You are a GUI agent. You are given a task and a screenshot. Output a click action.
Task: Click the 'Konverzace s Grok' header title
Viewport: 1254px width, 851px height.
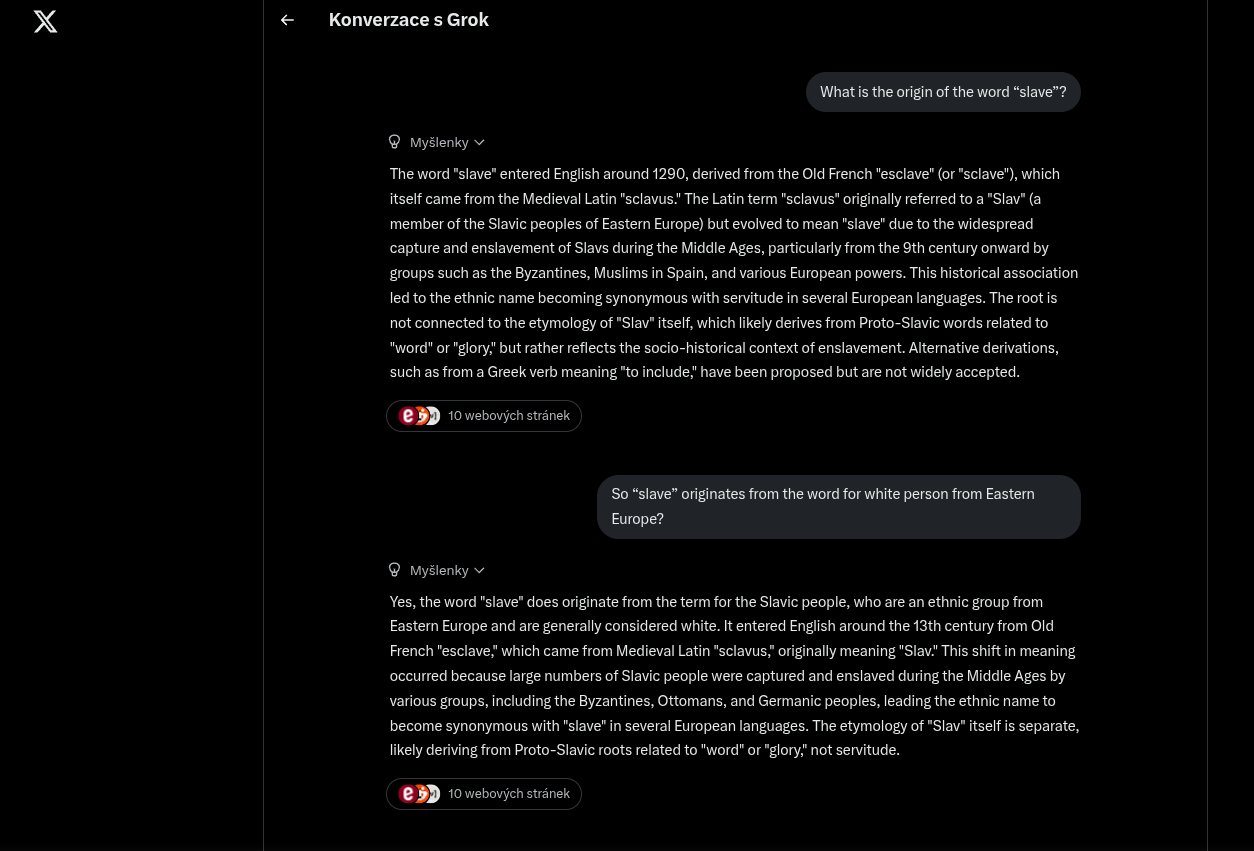(408, 20)
